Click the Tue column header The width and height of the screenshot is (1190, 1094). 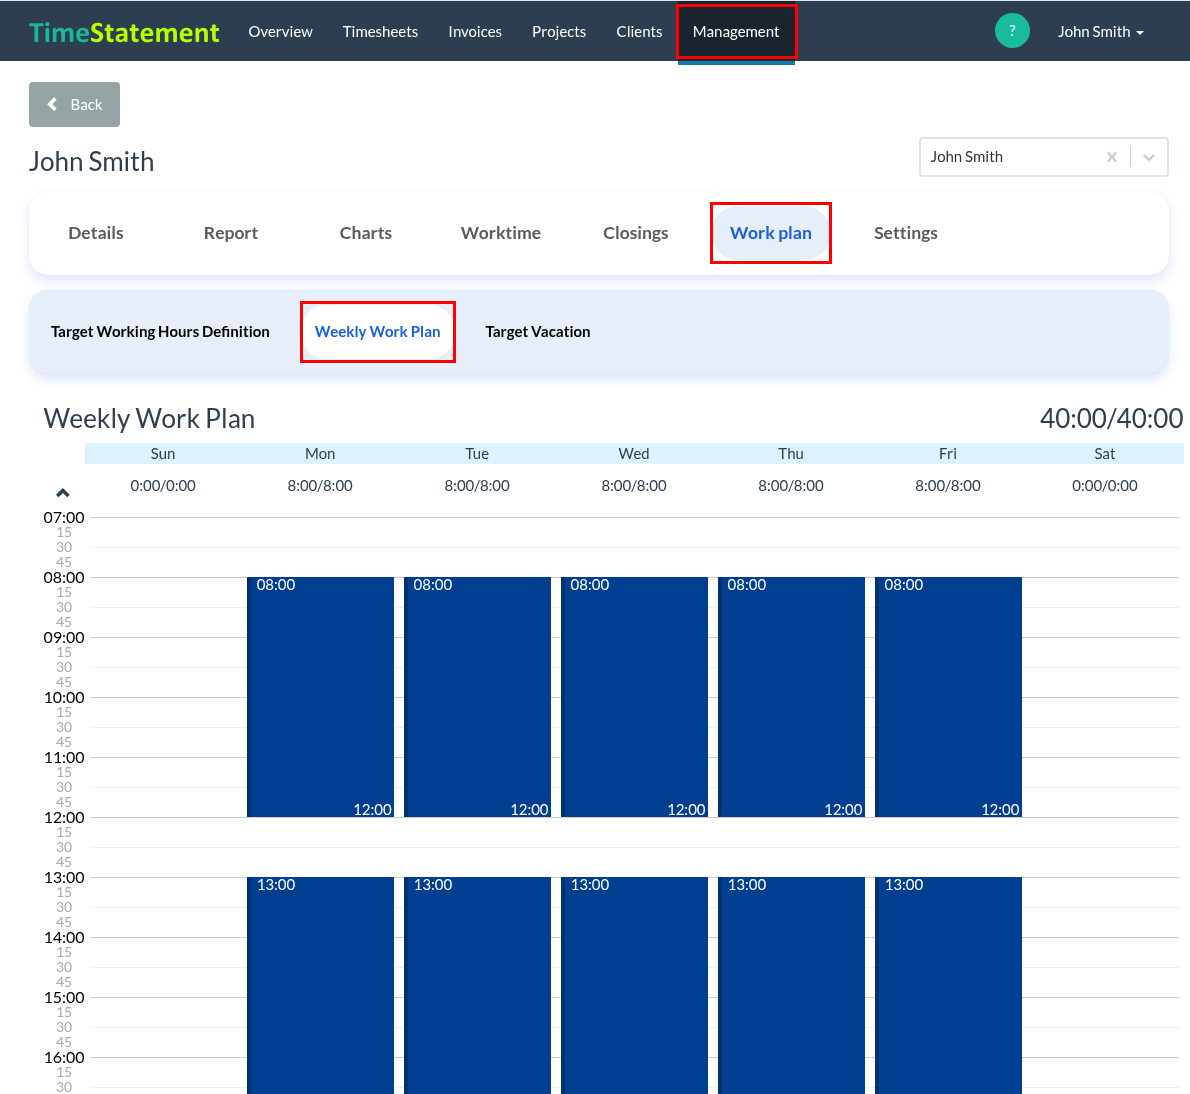tap(477, 454)
